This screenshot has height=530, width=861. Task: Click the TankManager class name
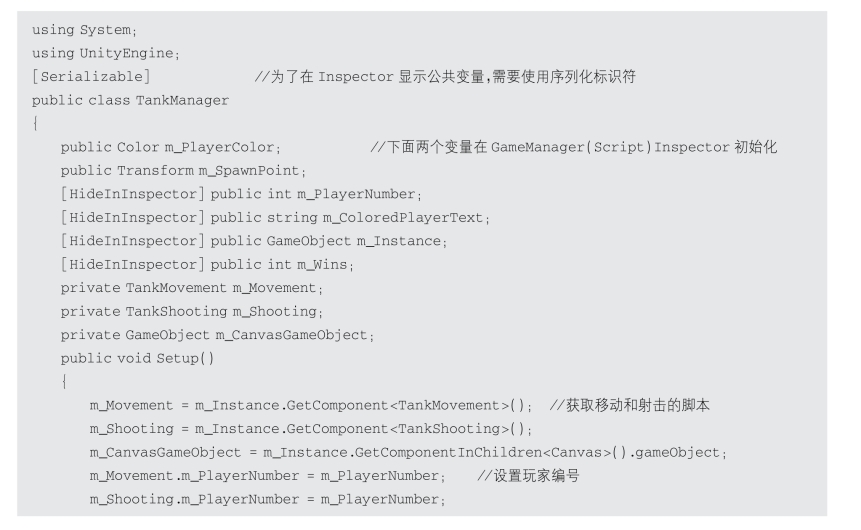(x=182, y=100)
